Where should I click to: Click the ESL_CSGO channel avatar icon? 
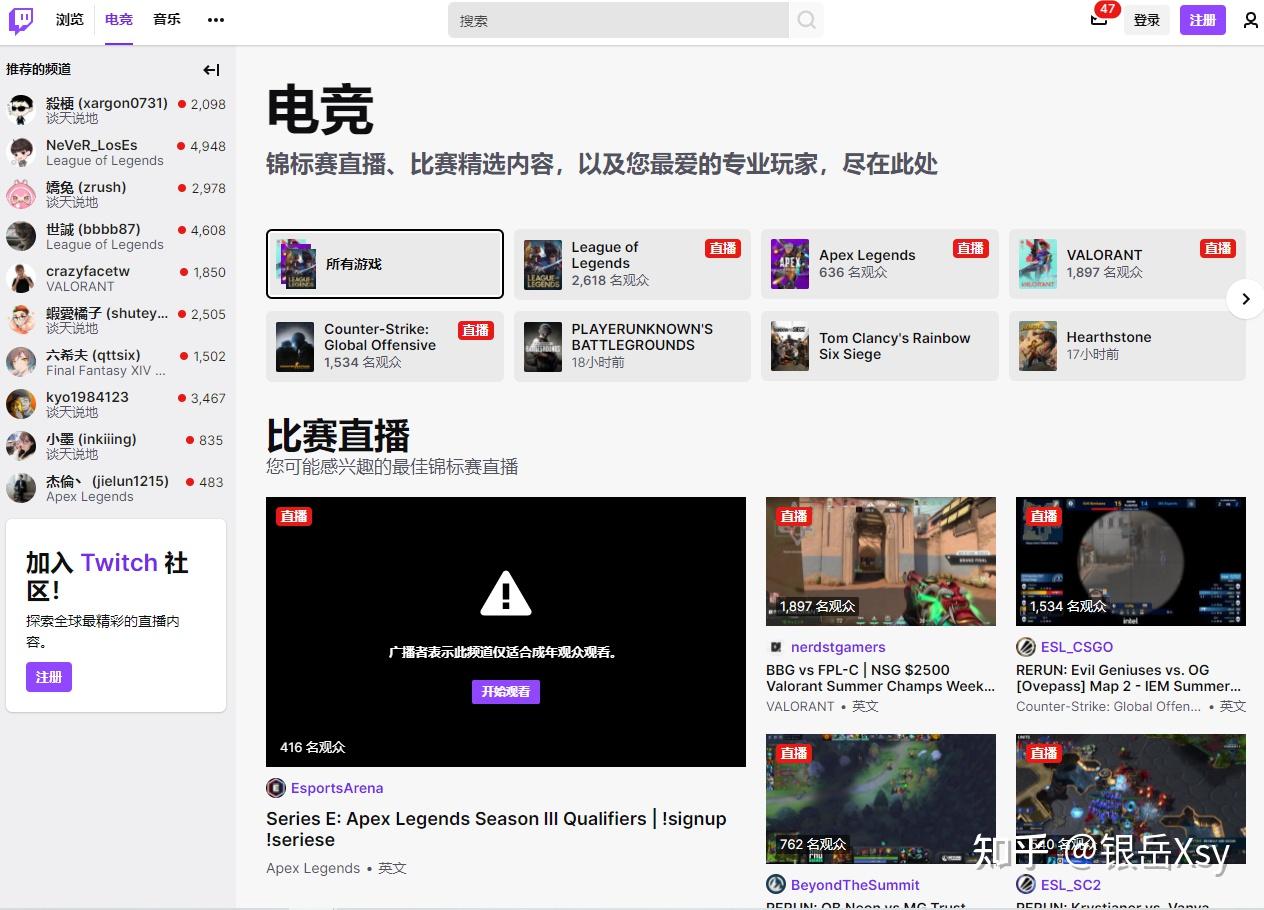(x=1026, y=647)
